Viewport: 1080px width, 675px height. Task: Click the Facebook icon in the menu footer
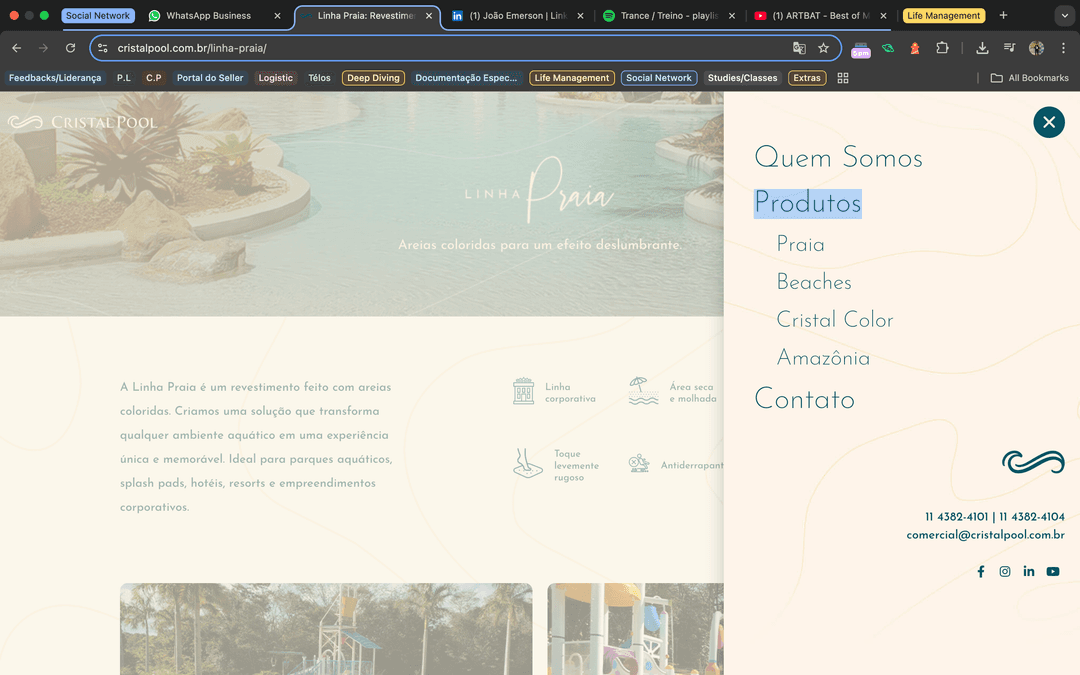click(981, 571)
